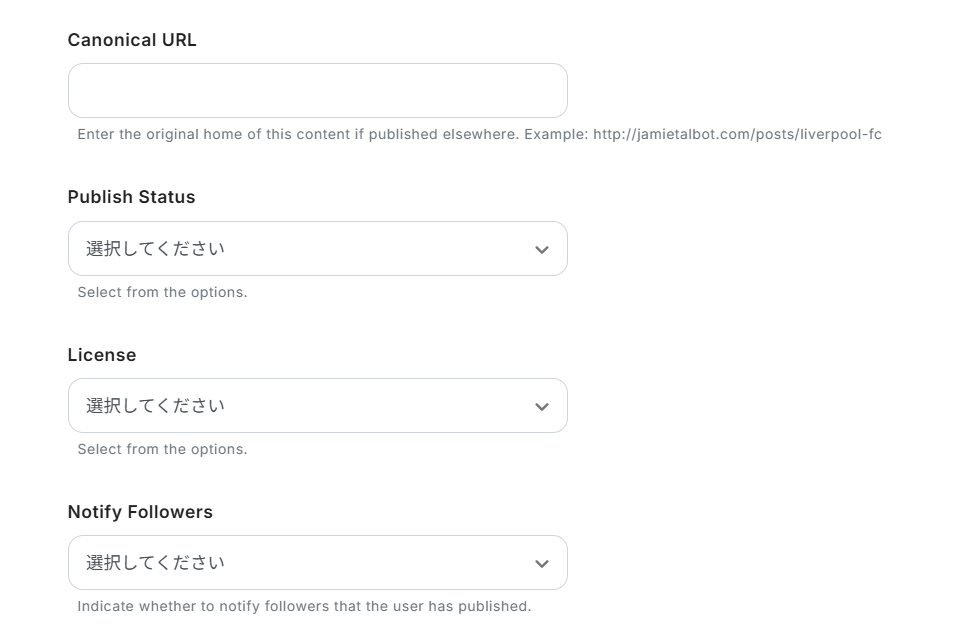The height and width of the screenshot is (644, 965).
Task: Click the jamietalbot.com example URL text
Action: click(737, 134)
